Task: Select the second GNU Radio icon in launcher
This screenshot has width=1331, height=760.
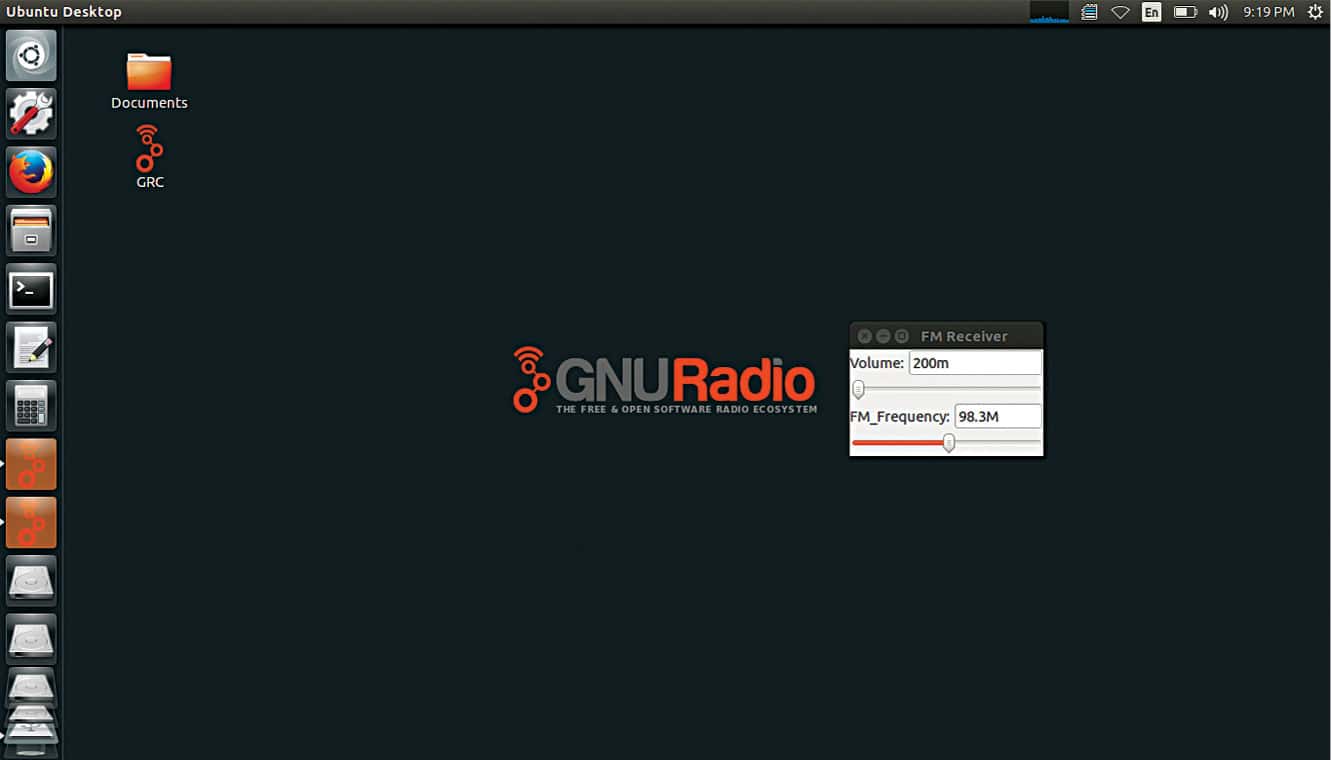Action: point(31,521)
